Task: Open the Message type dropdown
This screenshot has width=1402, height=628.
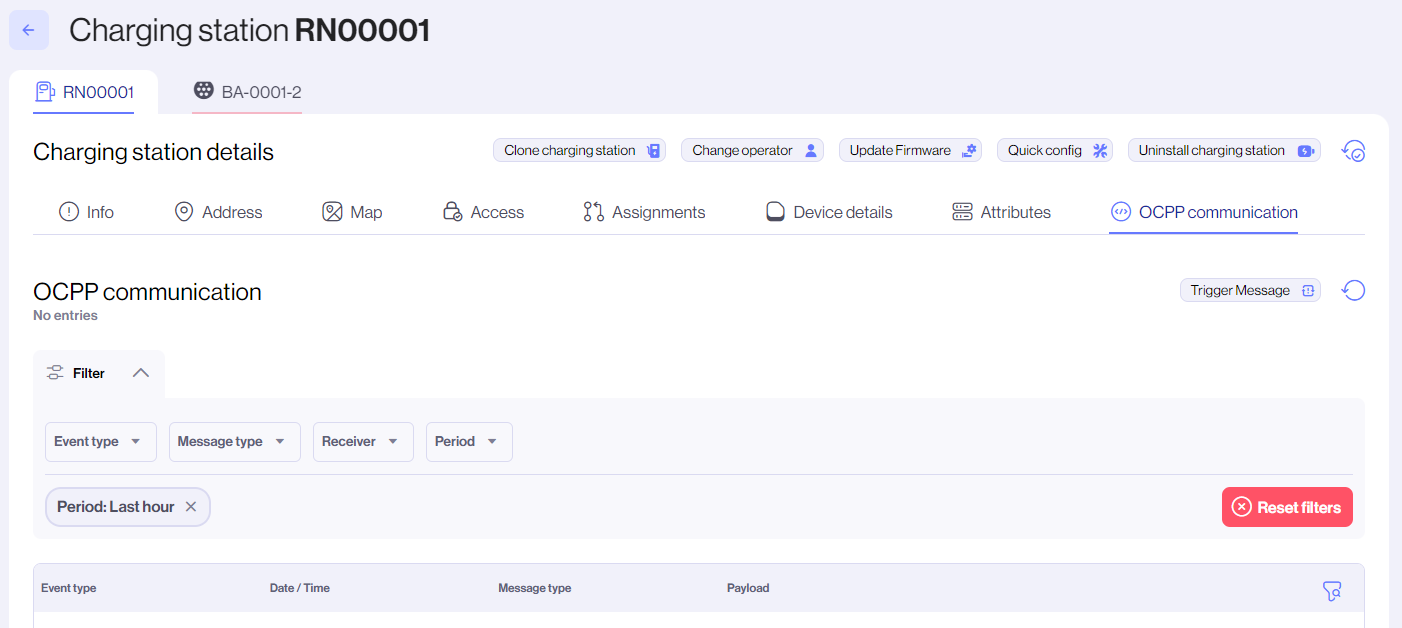Action: click(234, 442)
